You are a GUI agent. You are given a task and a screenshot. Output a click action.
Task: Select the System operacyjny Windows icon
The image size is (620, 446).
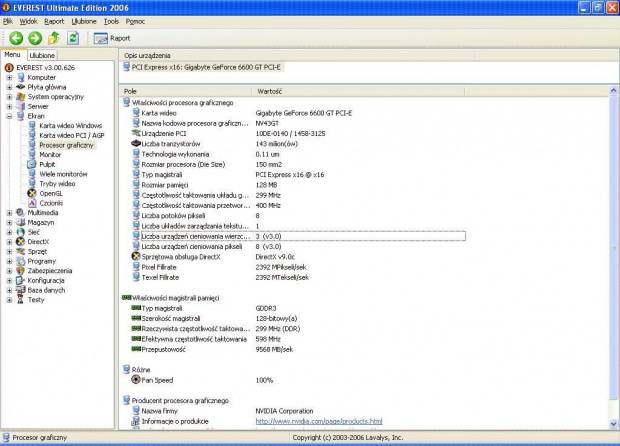21,96
